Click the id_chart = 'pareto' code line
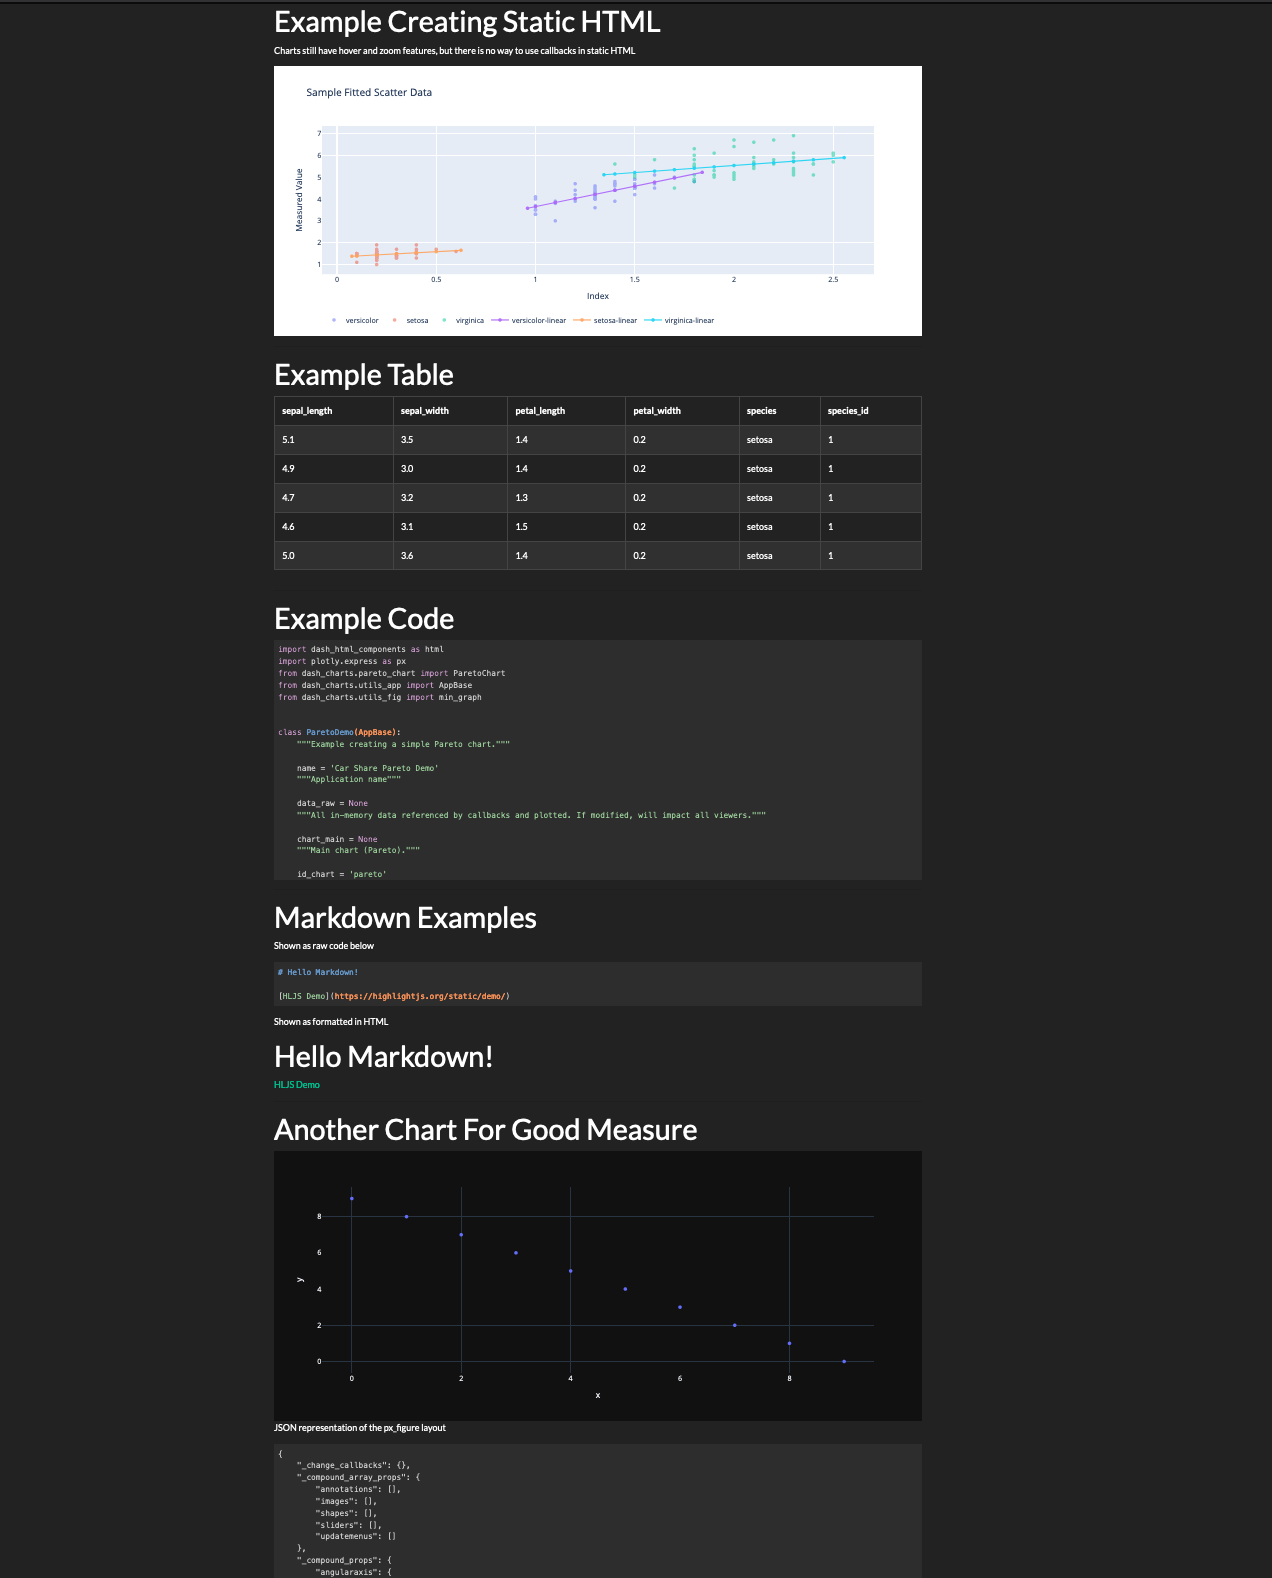 point(341,874)
